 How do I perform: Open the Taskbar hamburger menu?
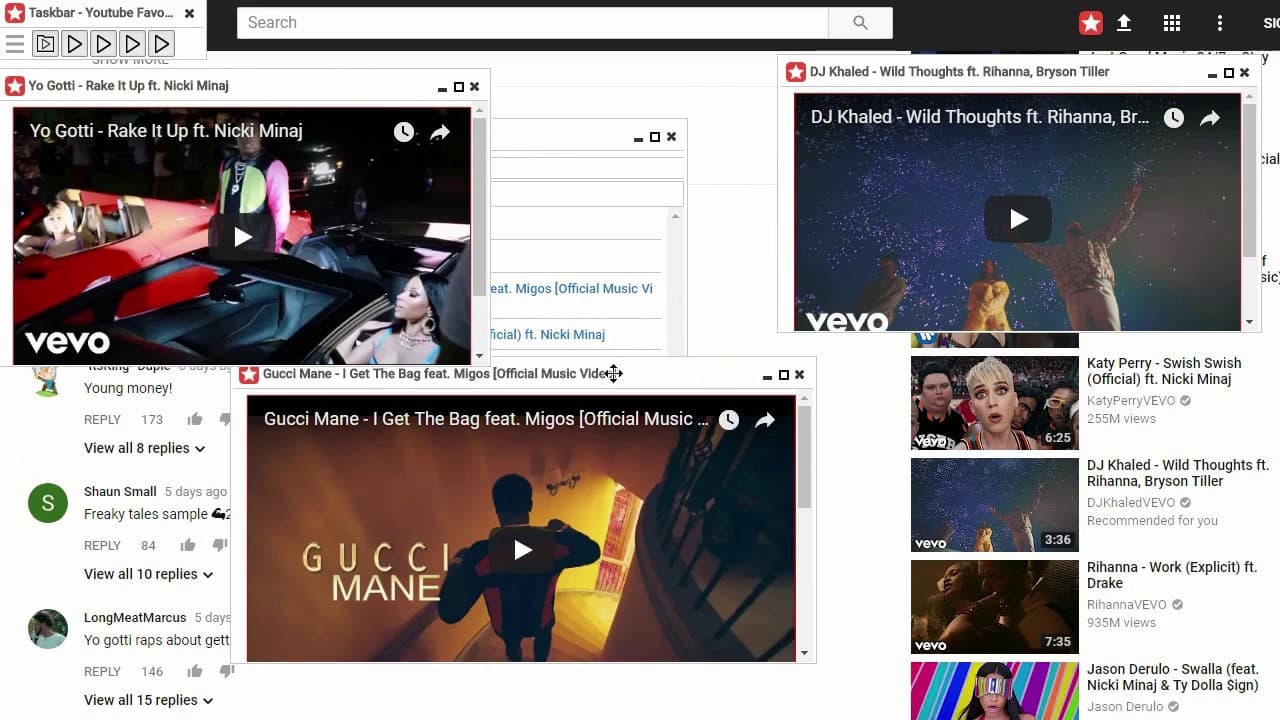click(x=14, y=43)
